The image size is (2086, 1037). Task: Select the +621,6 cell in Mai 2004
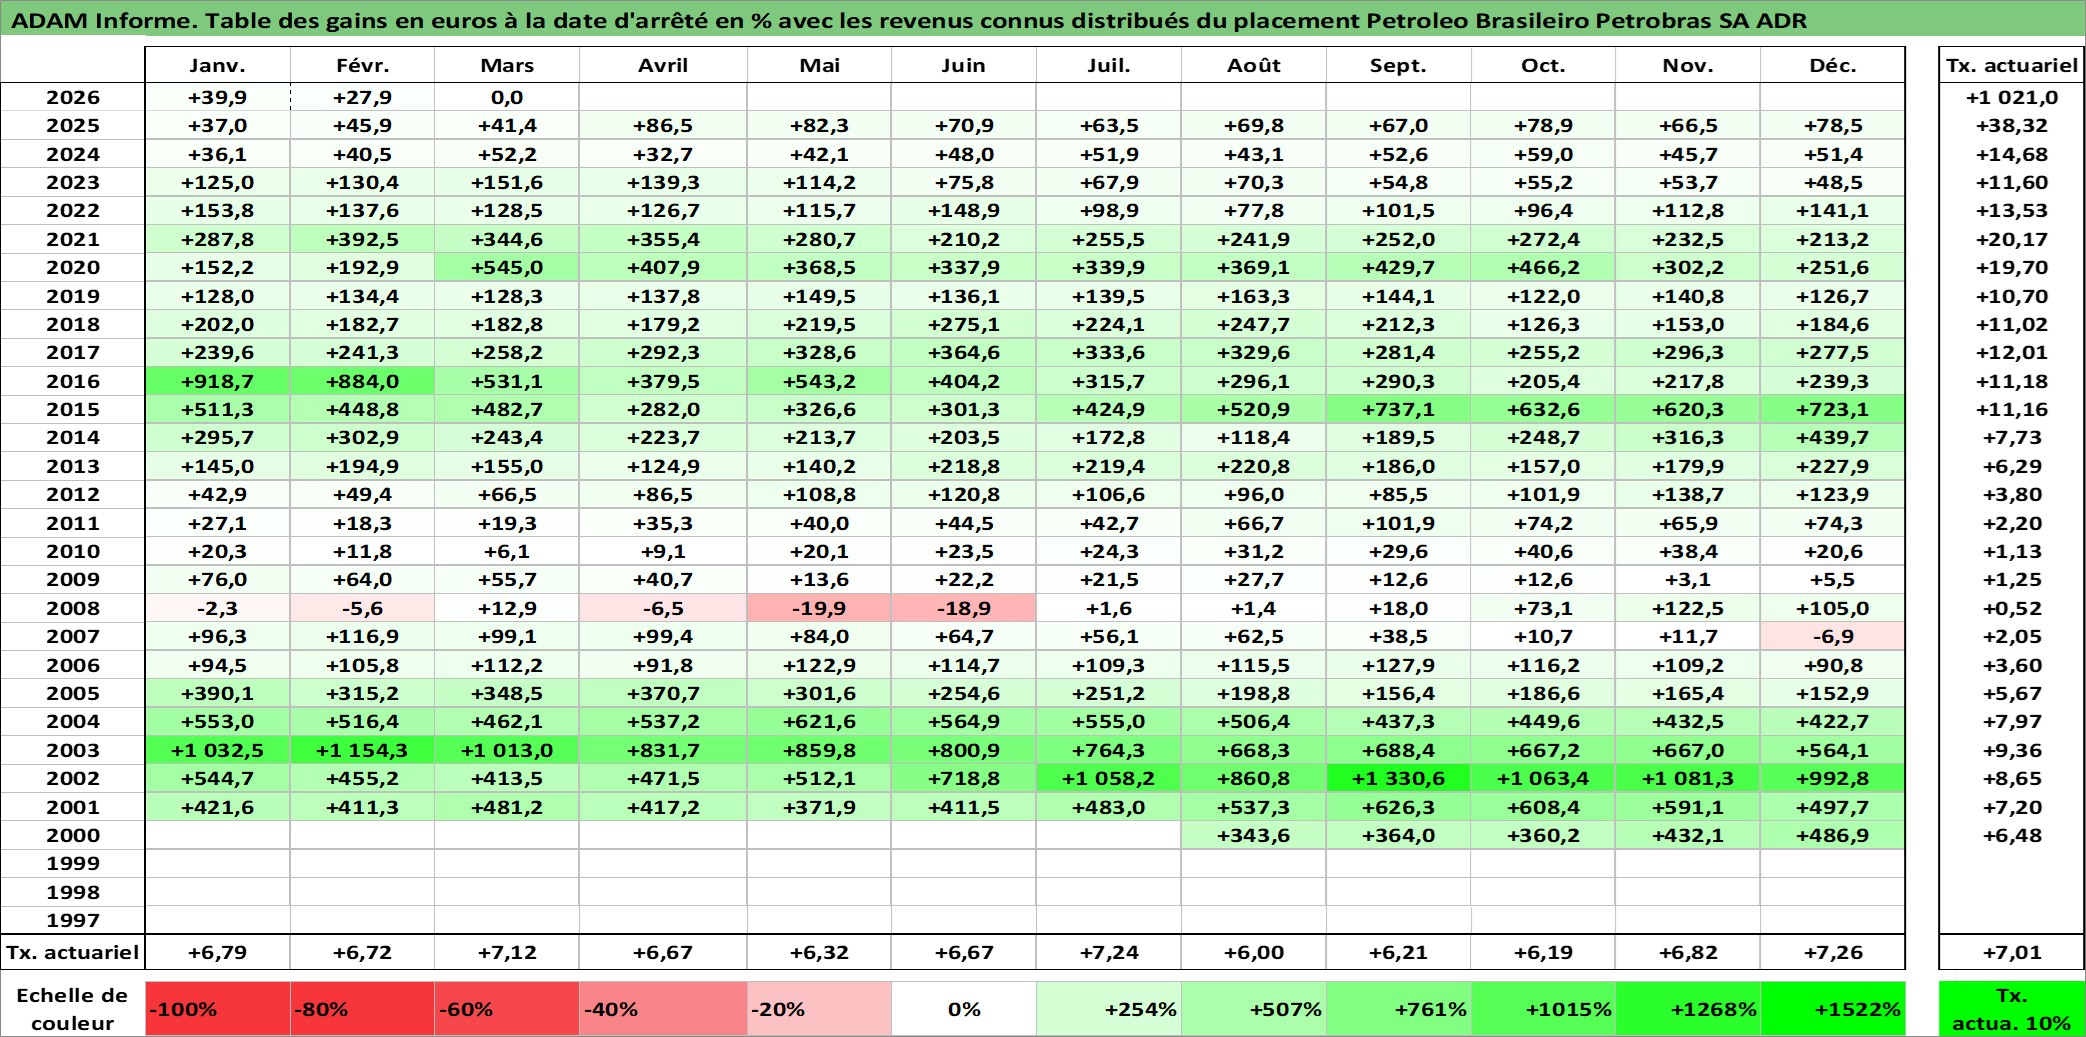(819, 721)
